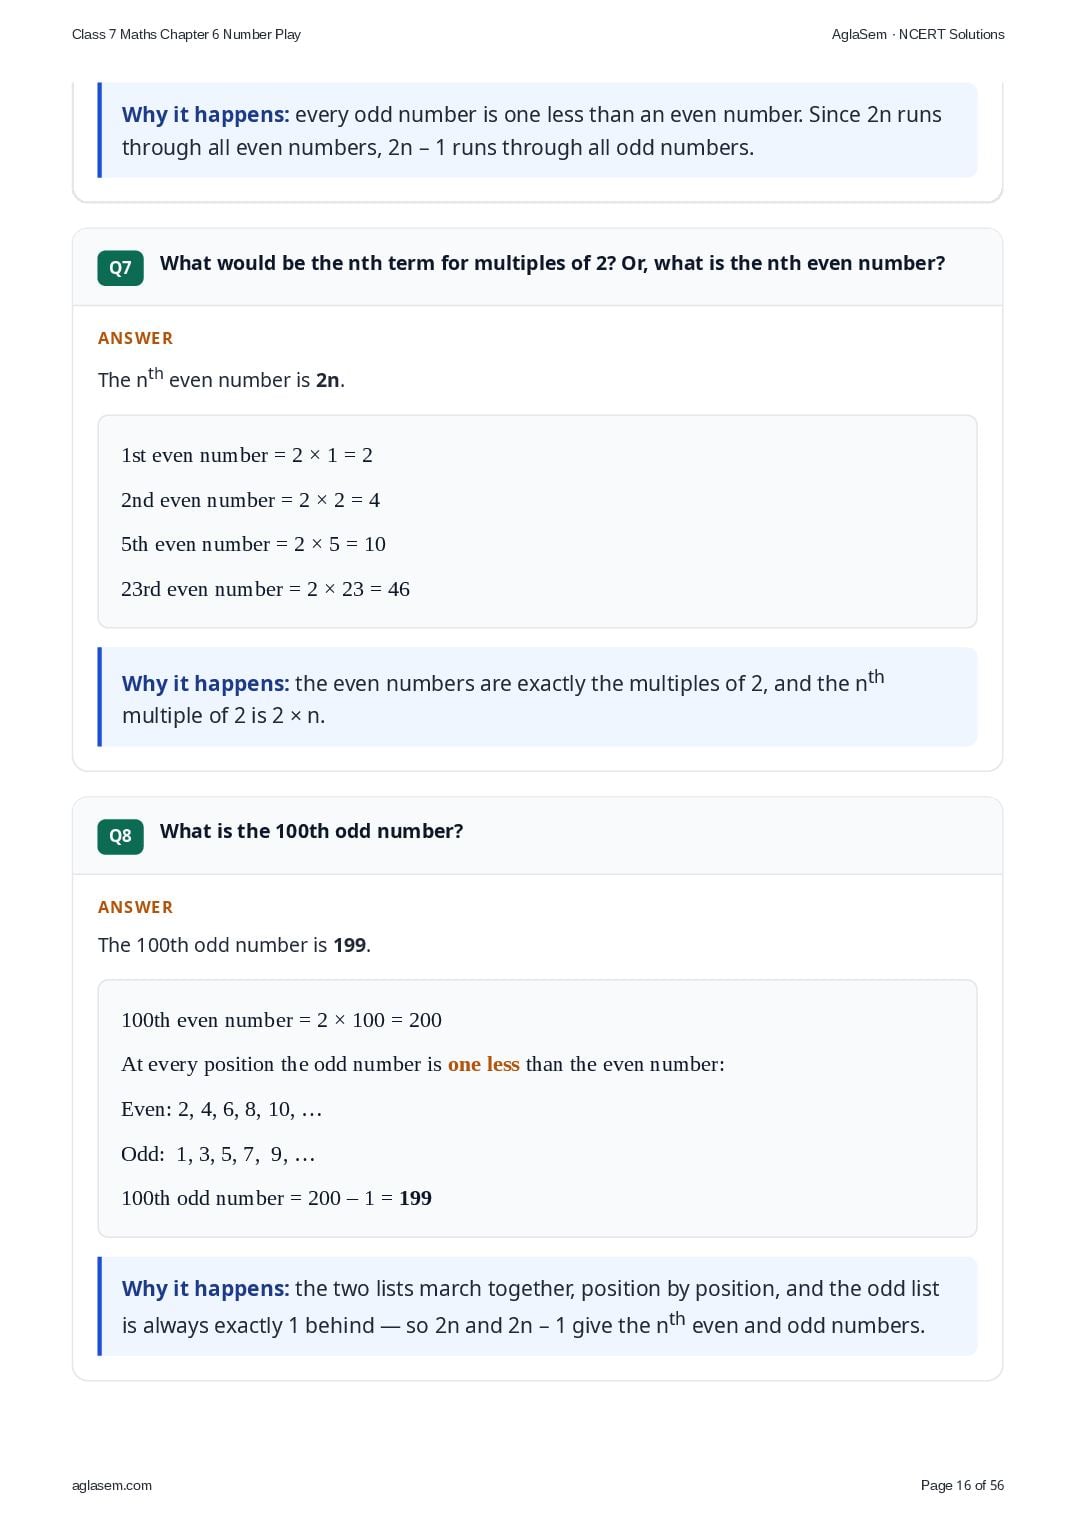1076x1522 pixels.
Task: Click the green Q8 badge
Action: [x=120, y=836]
